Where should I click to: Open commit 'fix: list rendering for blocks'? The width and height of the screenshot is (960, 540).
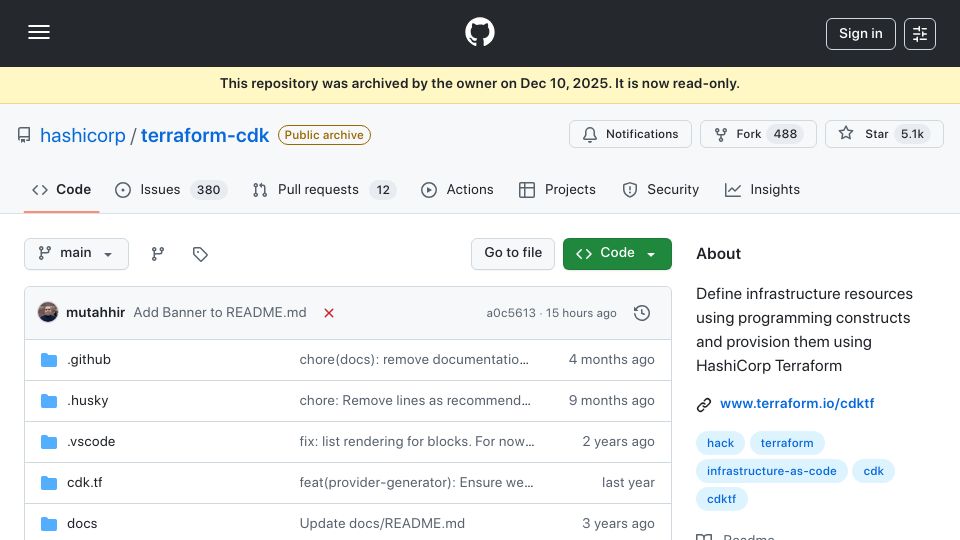tap(417, 441)
